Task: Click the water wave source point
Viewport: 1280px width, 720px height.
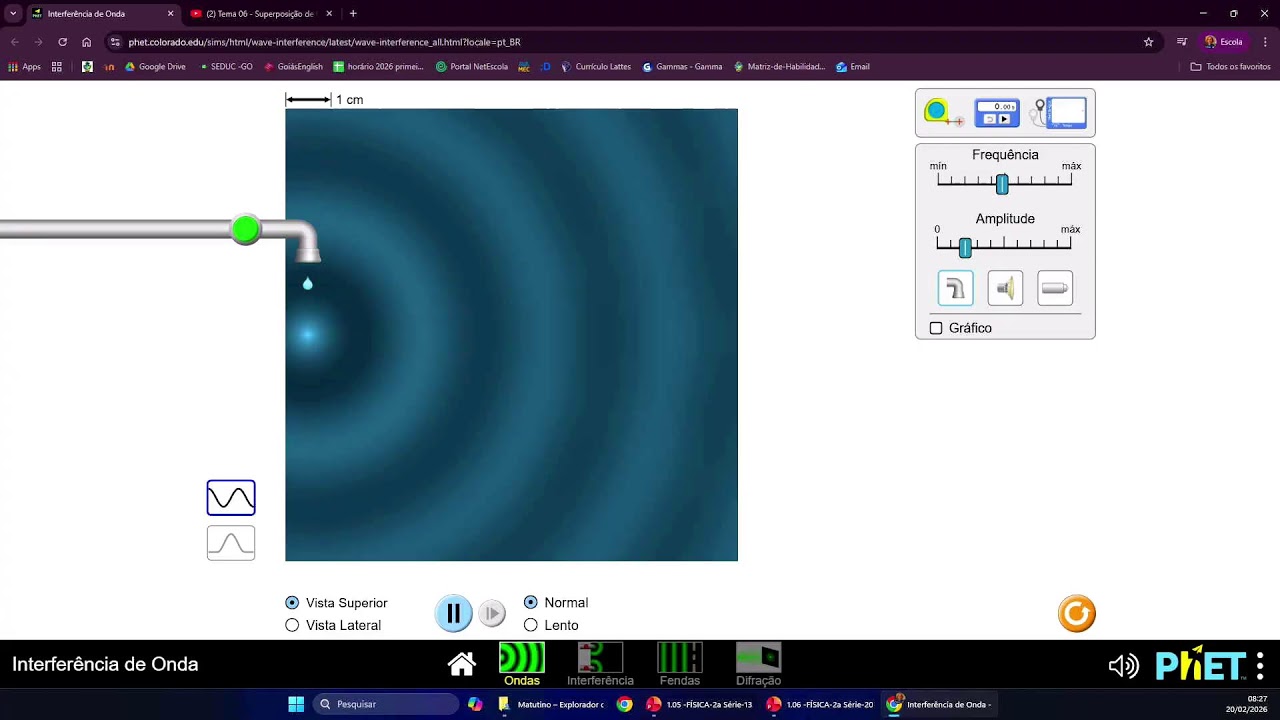Action: click(308, 335)
